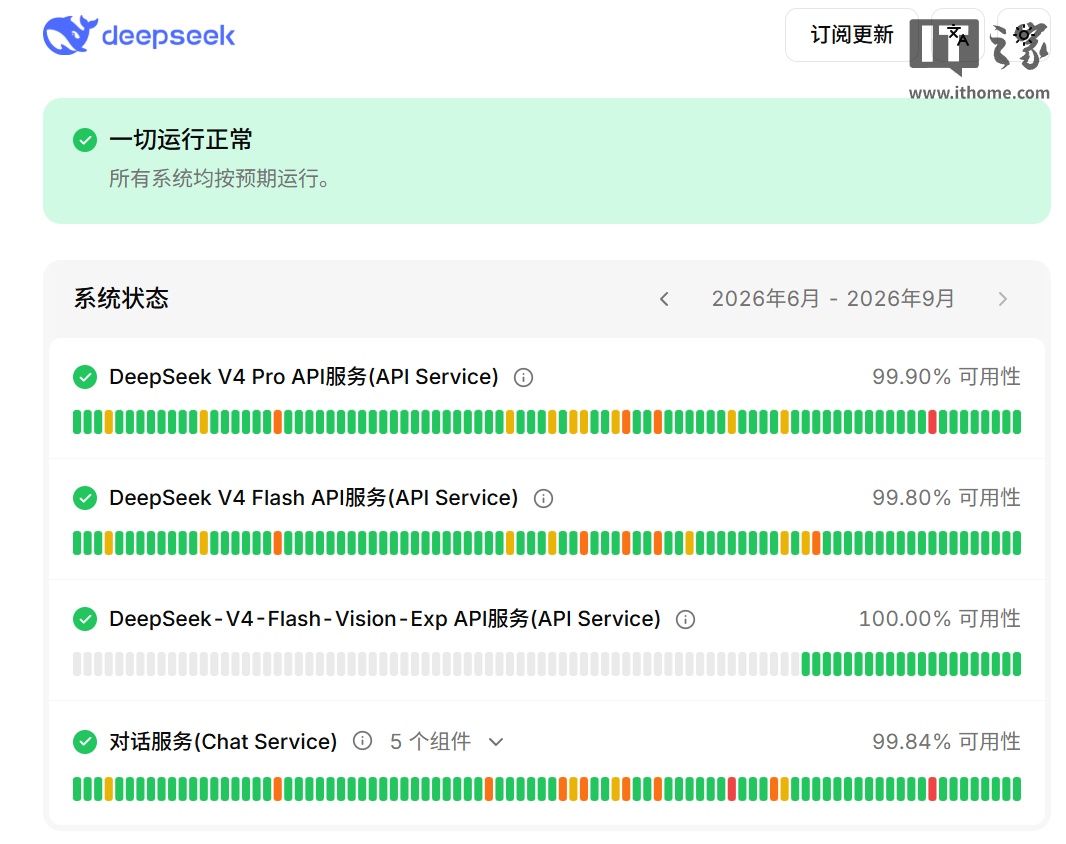Go to previous date range arrow

tap(664, 299)
